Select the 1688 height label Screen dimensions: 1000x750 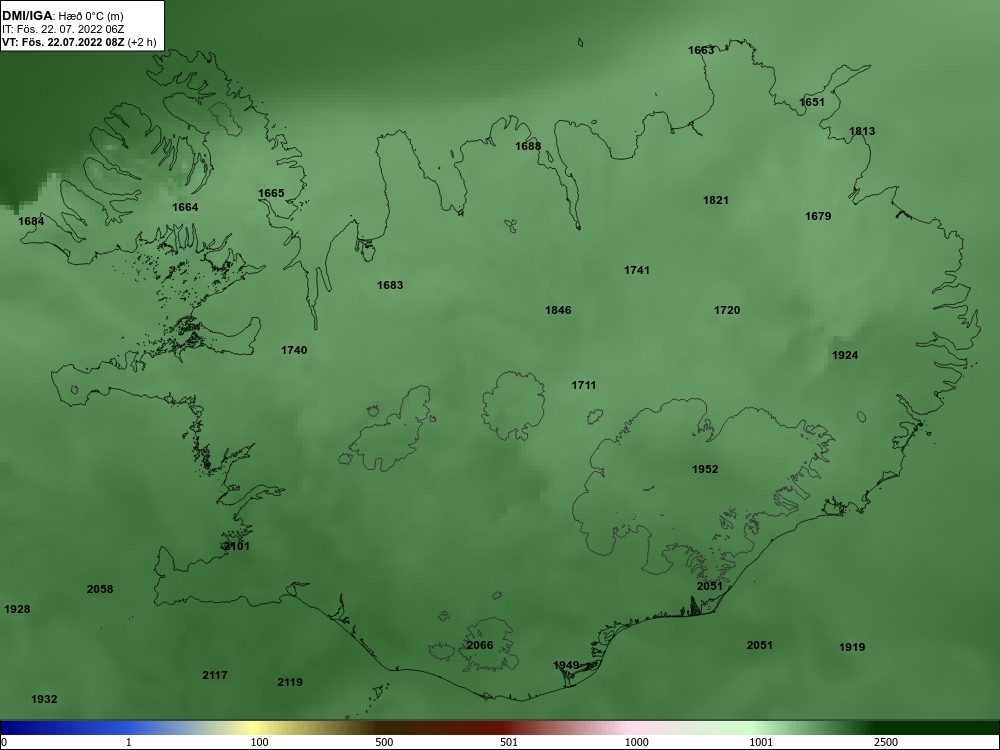(x=528, y=146)
